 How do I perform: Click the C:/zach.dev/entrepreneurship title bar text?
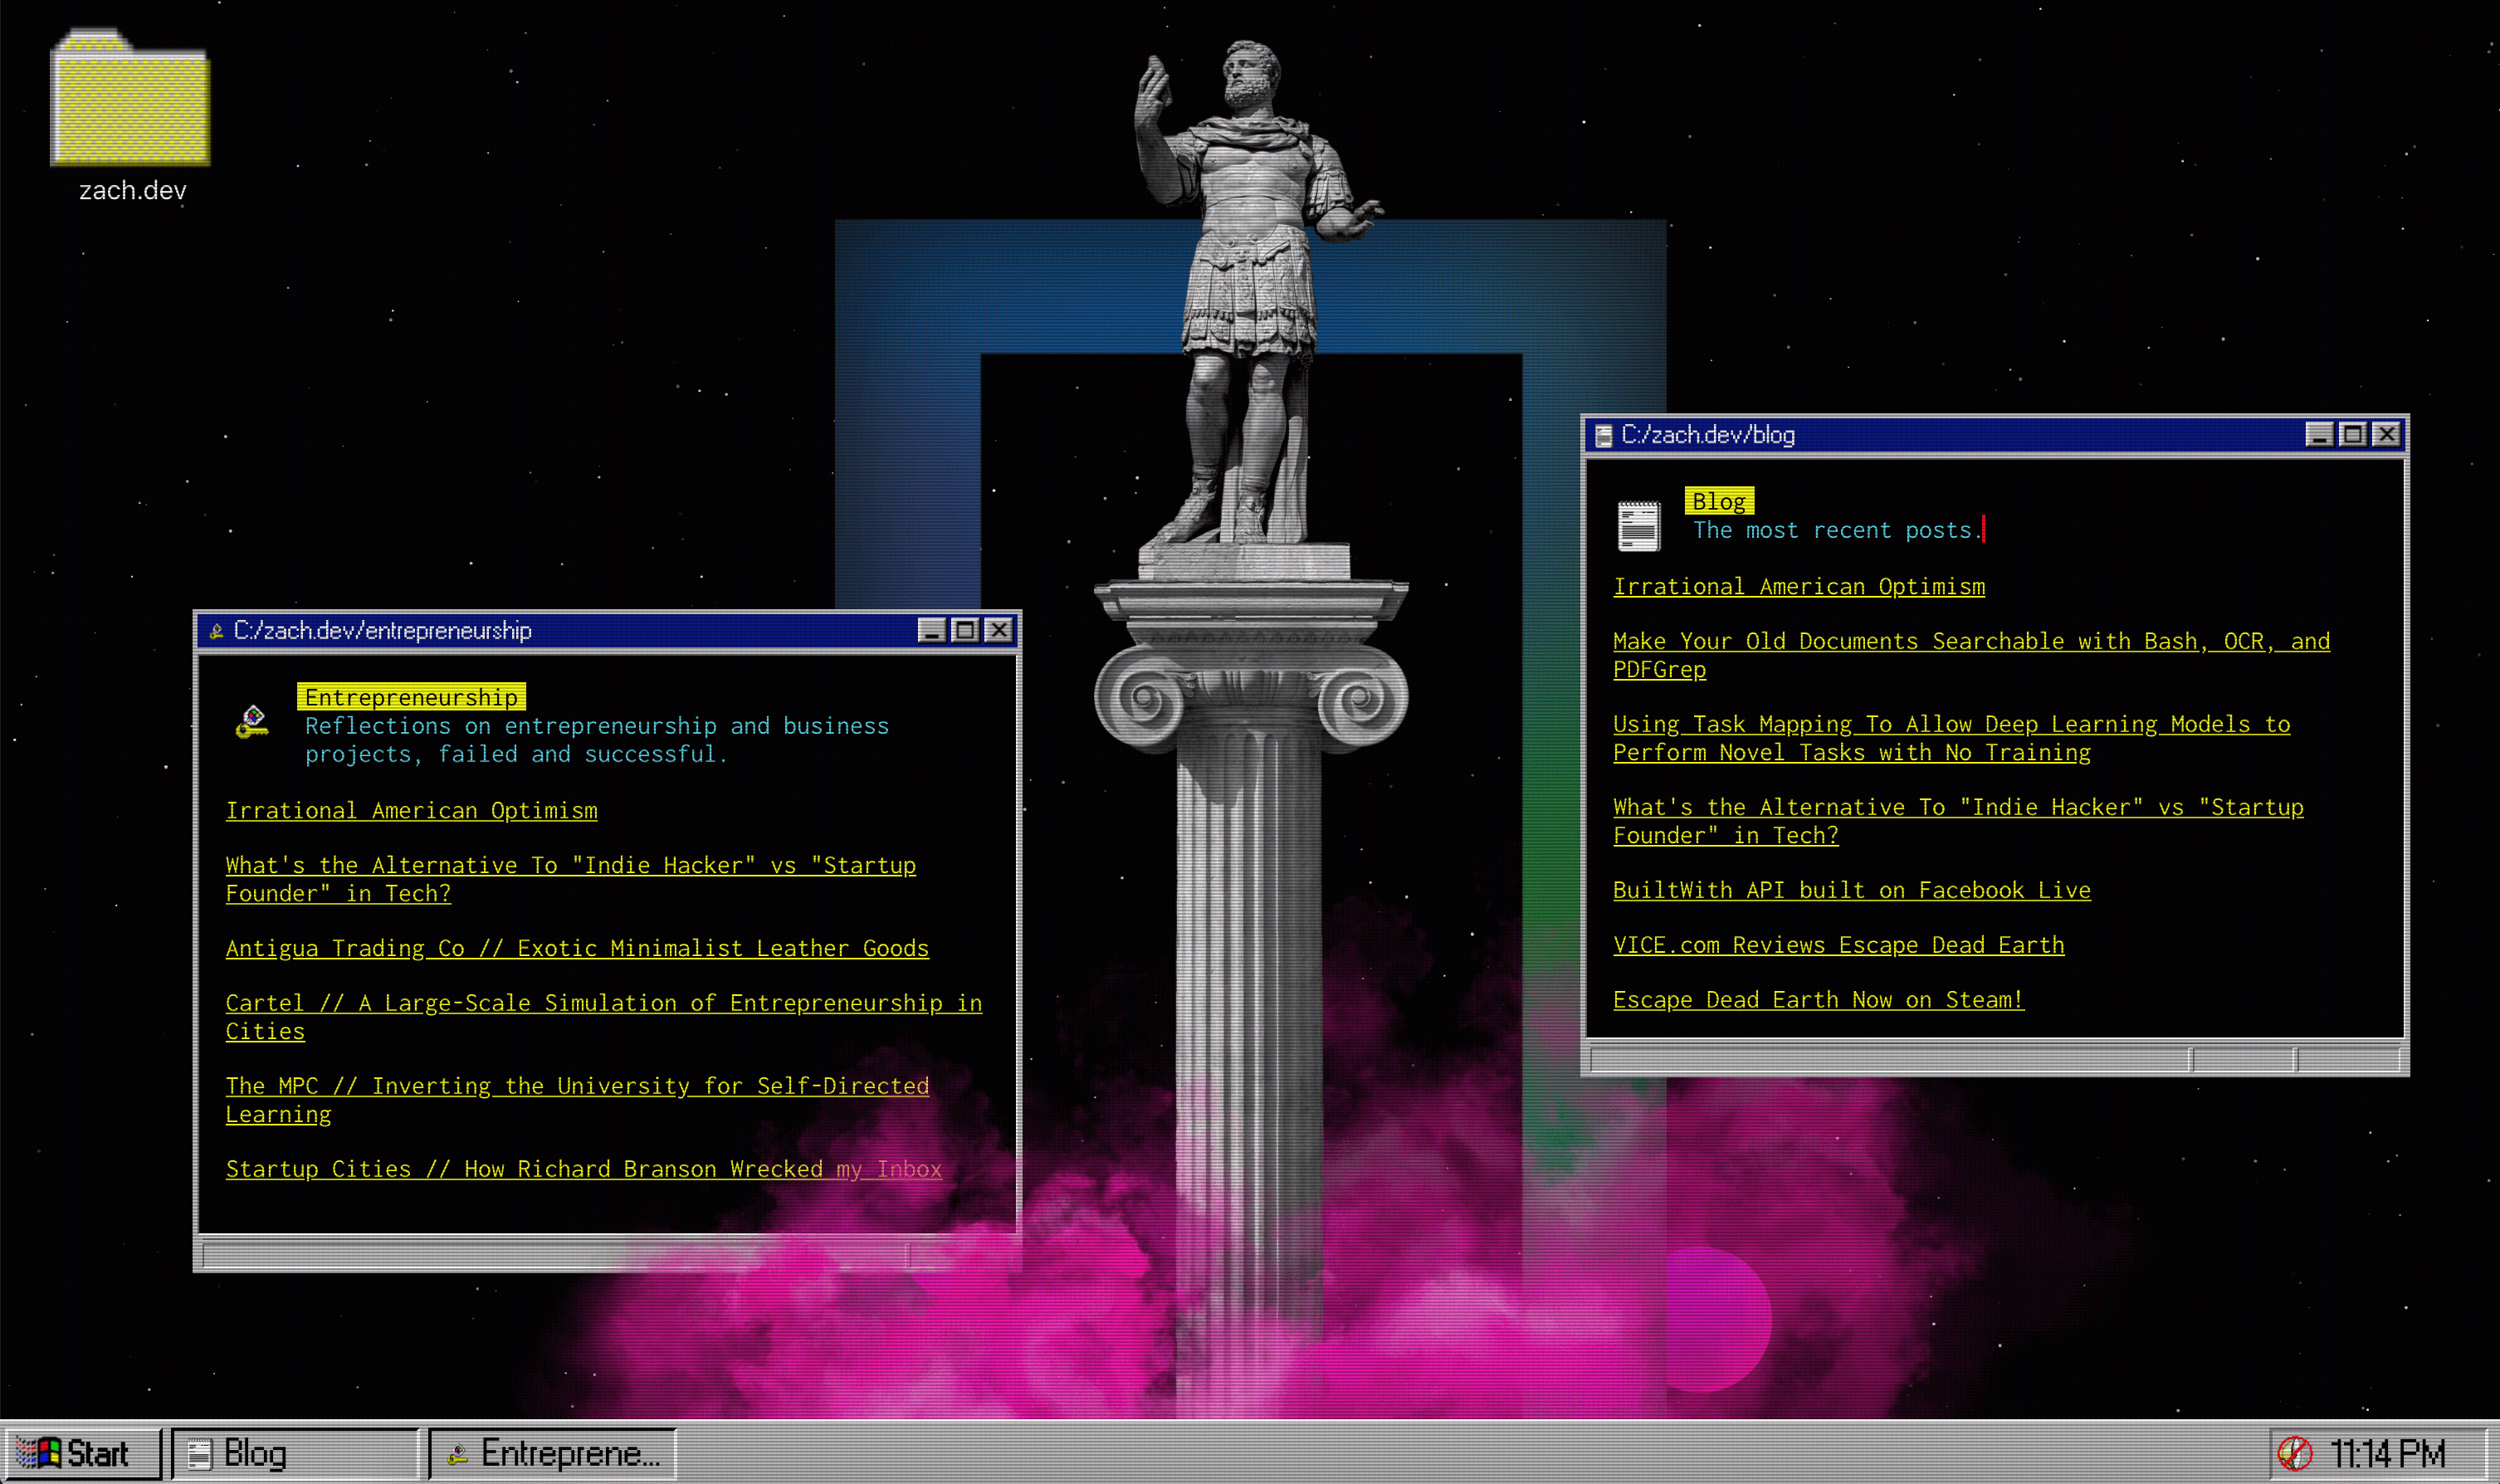[x=382, y=631]
